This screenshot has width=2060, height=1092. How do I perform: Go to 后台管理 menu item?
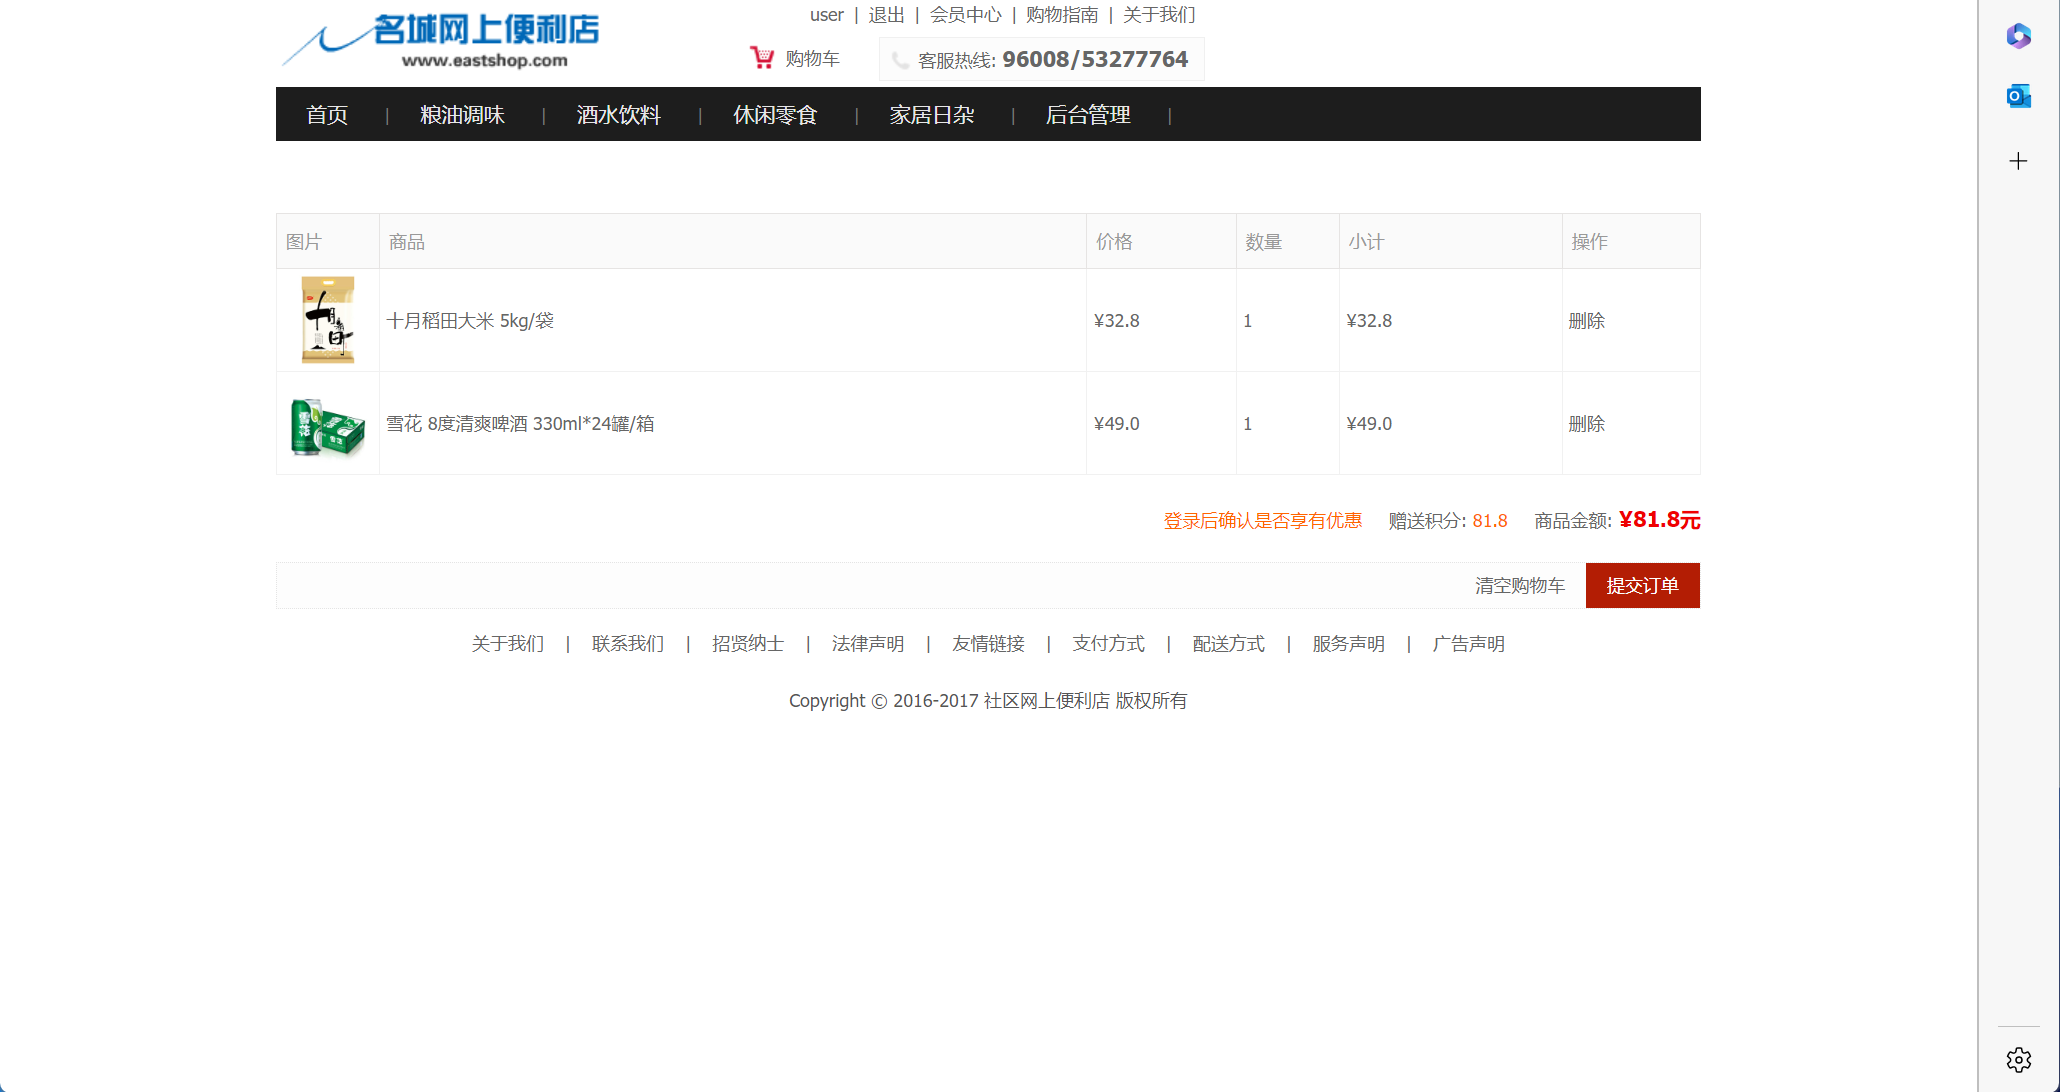point(1087,115)
